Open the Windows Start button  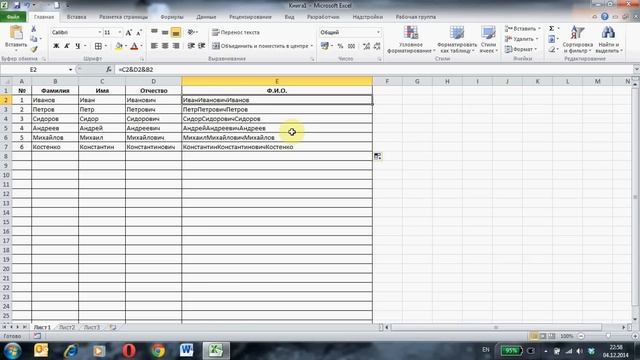pos(13,351)
